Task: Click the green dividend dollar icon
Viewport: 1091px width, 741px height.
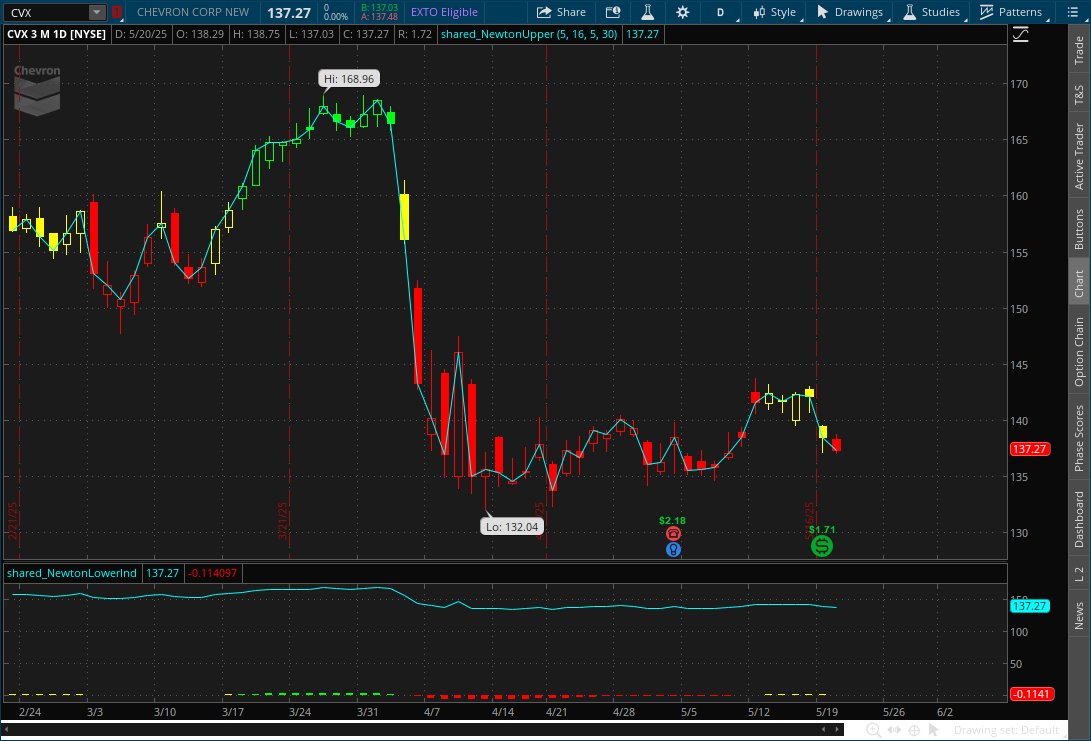Action: click(x=822, y=546)
